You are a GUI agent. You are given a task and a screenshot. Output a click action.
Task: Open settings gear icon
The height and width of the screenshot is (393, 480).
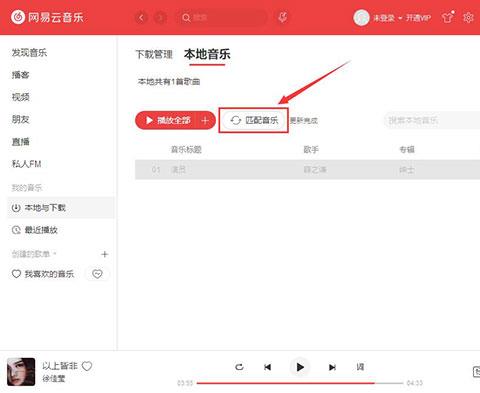coord(468,17)
